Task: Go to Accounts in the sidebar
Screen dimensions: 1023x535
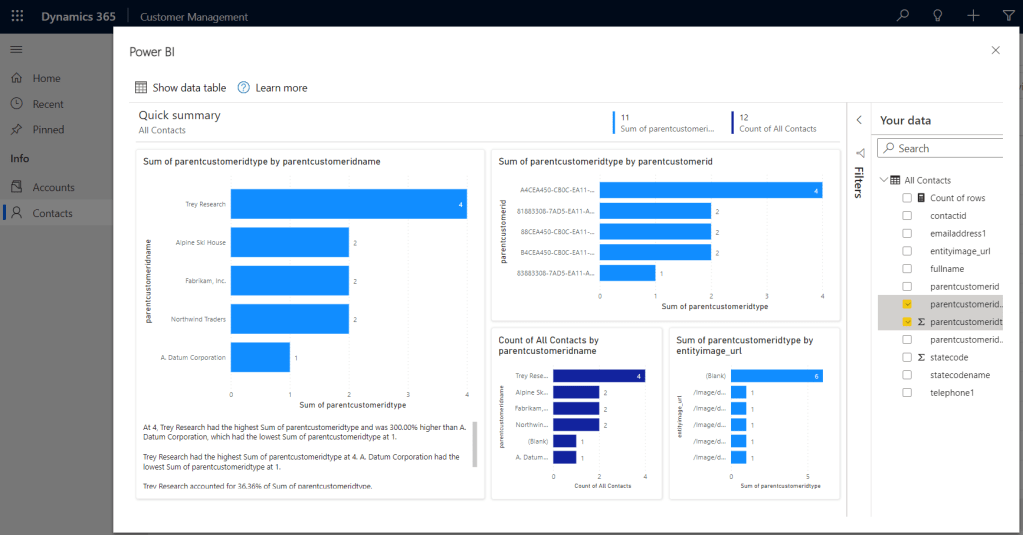Action: pyautogui.click(x=53, y=187)
